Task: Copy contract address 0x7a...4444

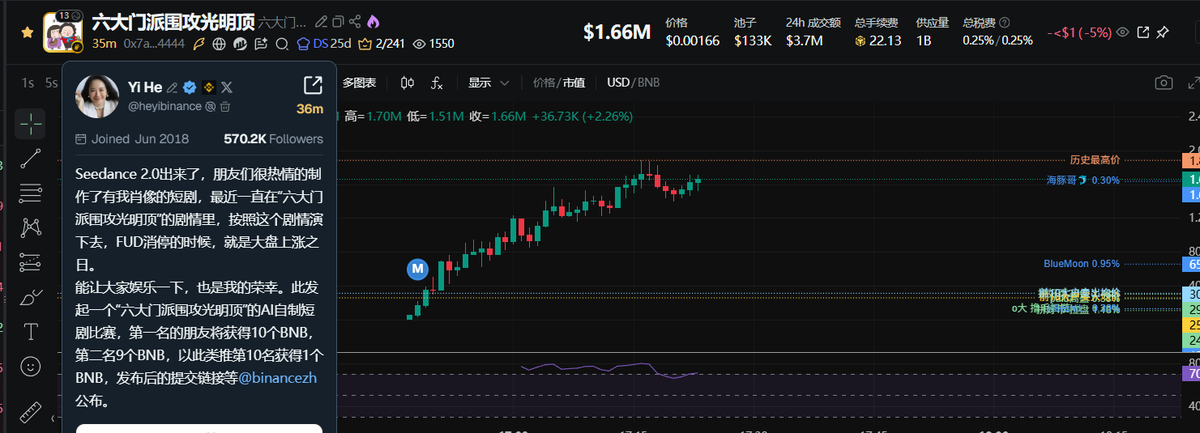Action: (x=152, y=44)
